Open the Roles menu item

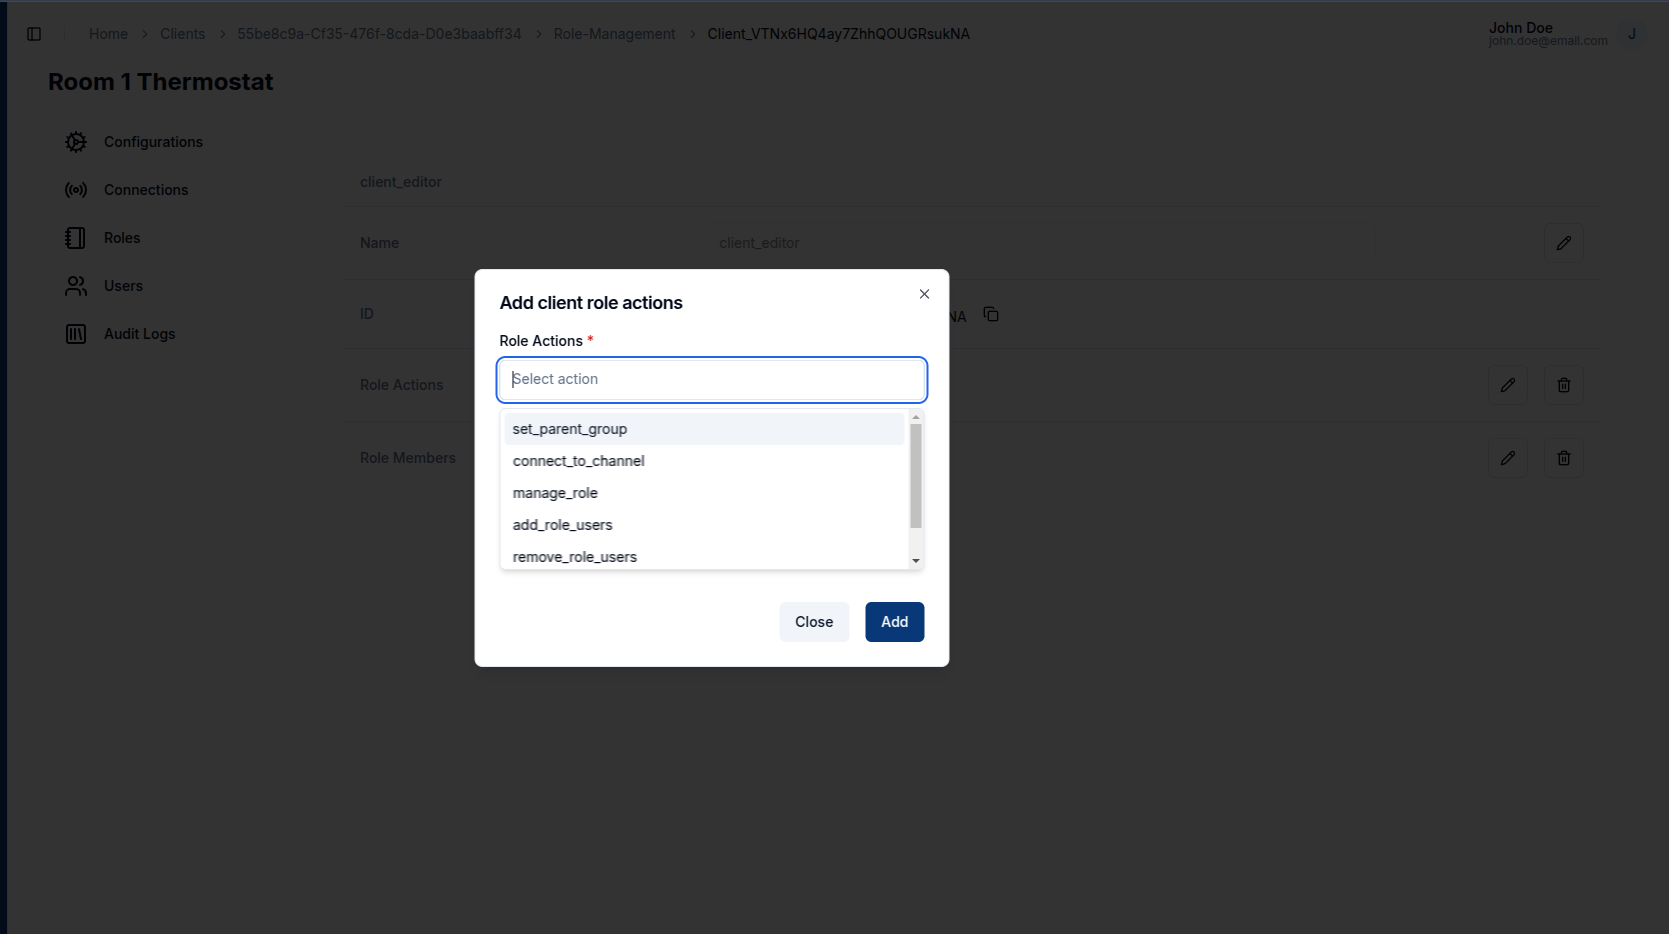(122, 238)
